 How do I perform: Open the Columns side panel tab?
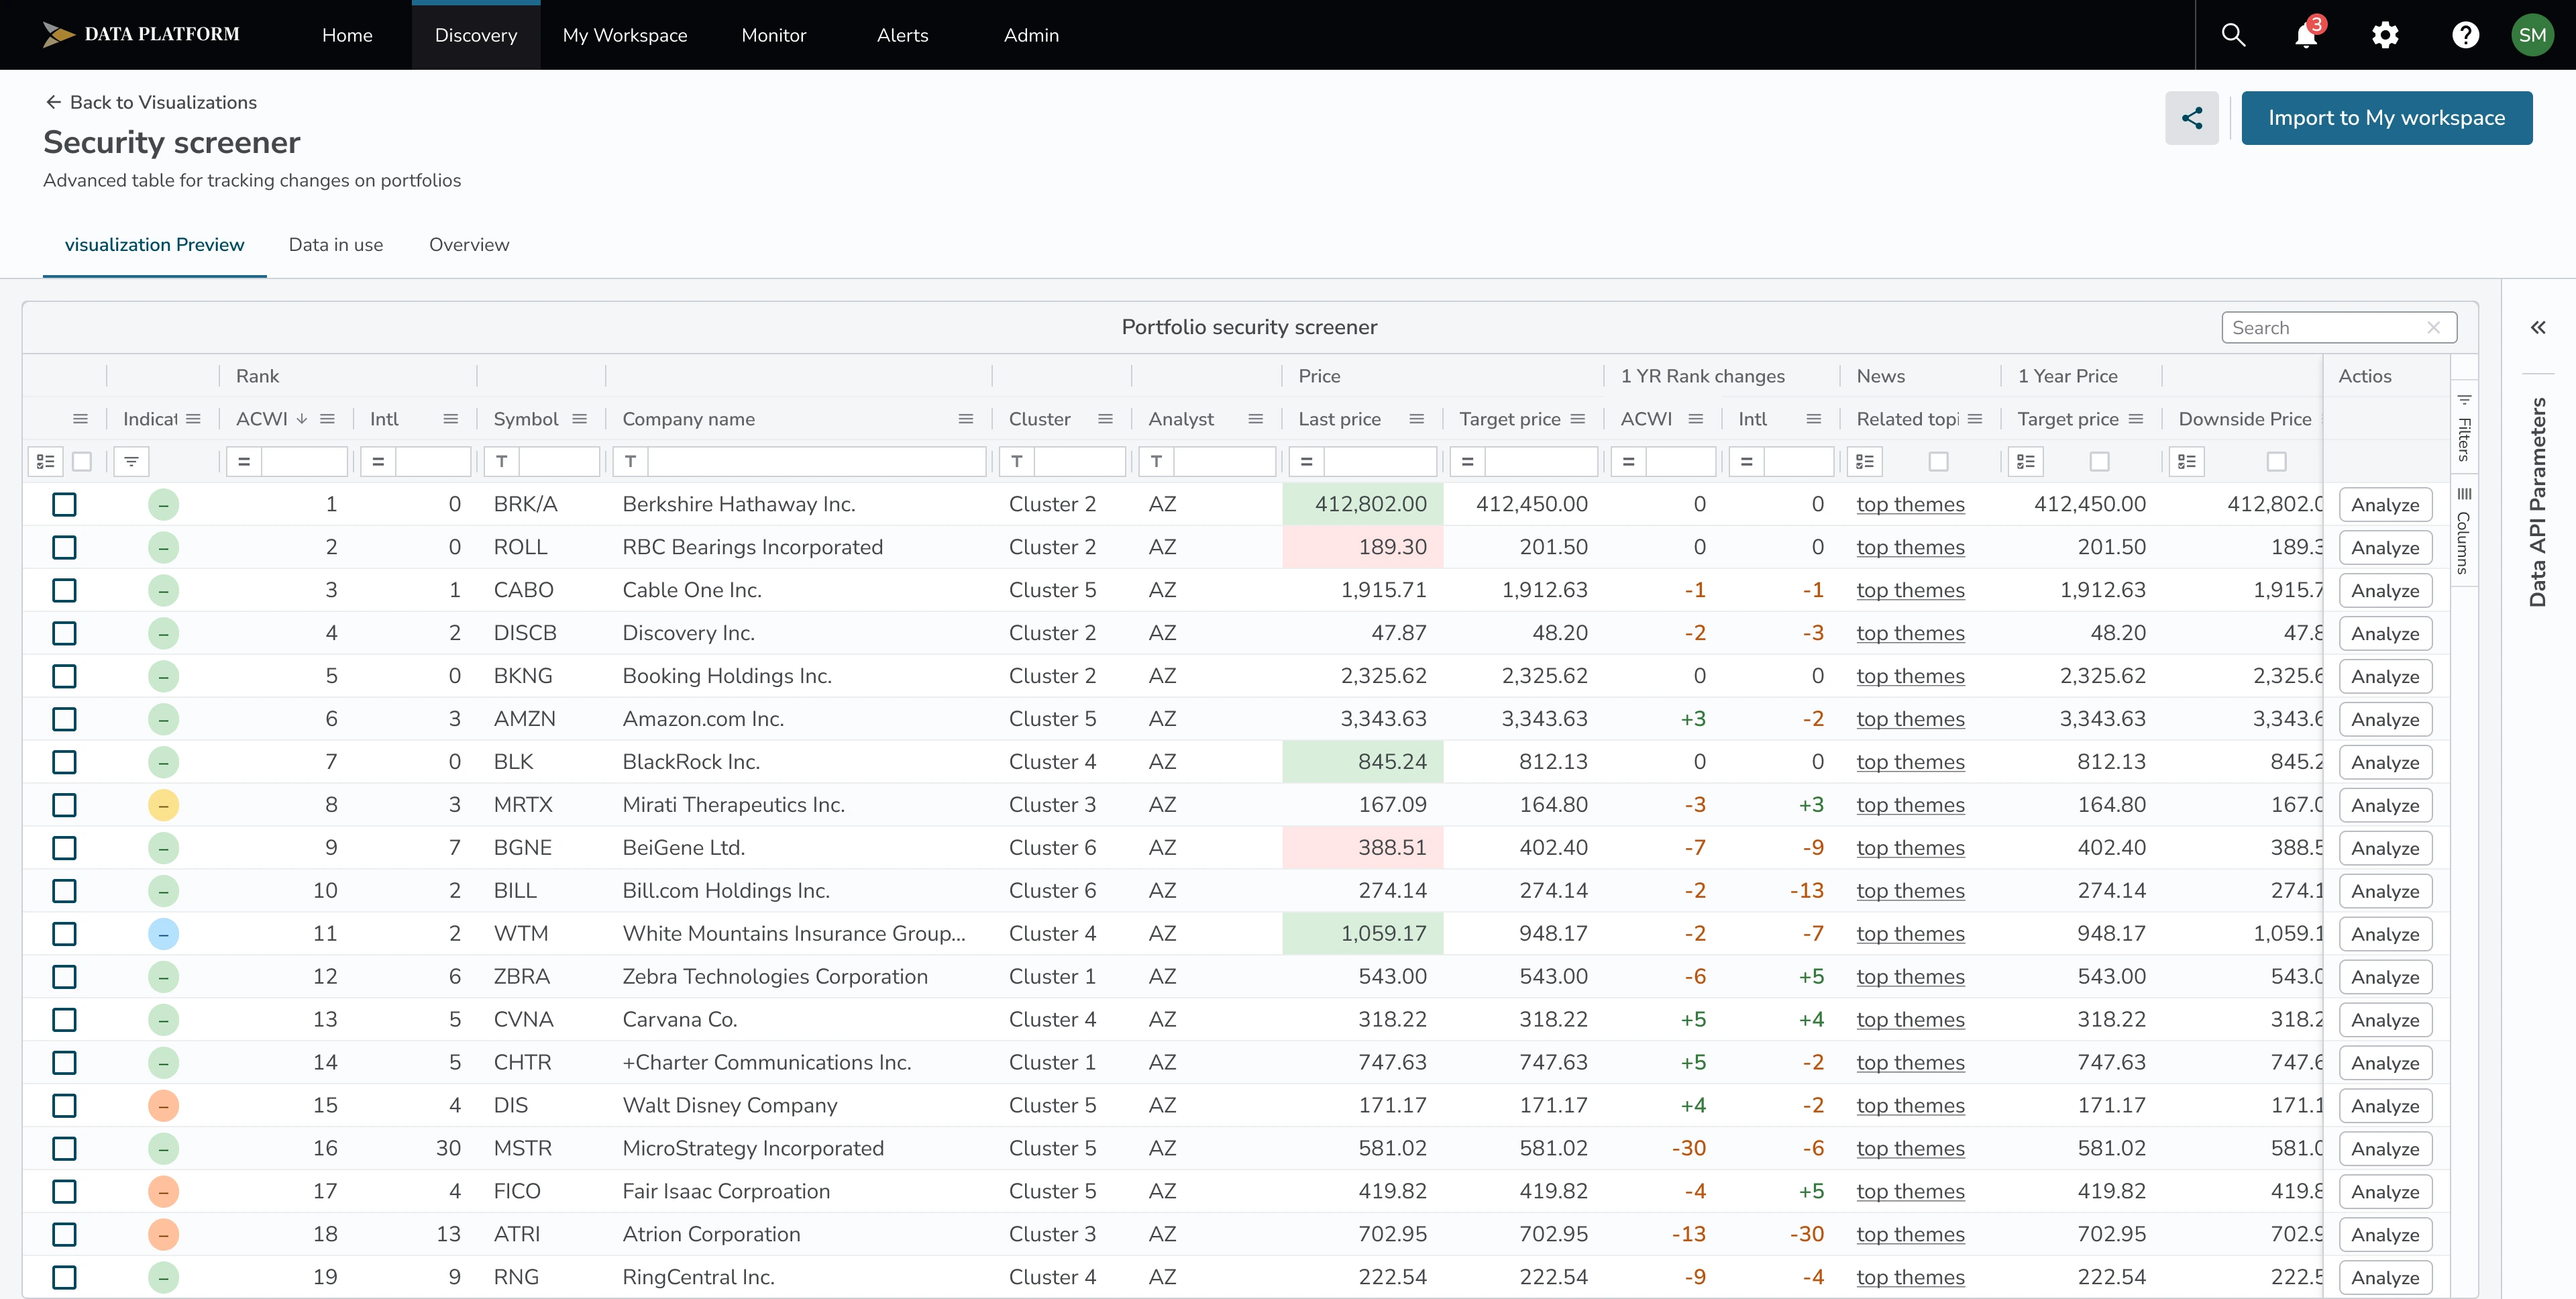(x=2463, y=531)
